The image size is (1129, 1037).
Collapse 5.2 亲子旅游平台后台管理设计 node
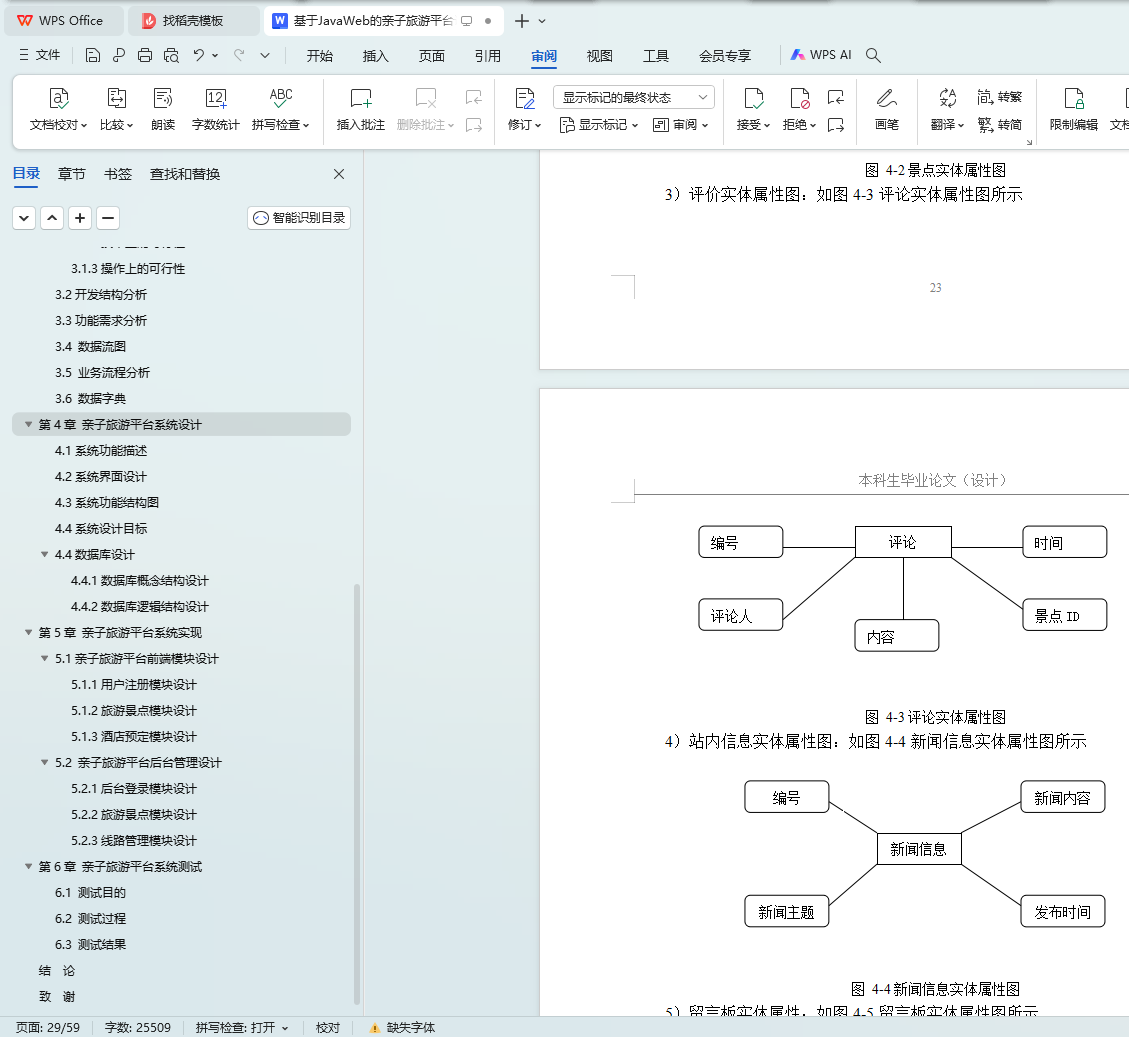point(45,762)
